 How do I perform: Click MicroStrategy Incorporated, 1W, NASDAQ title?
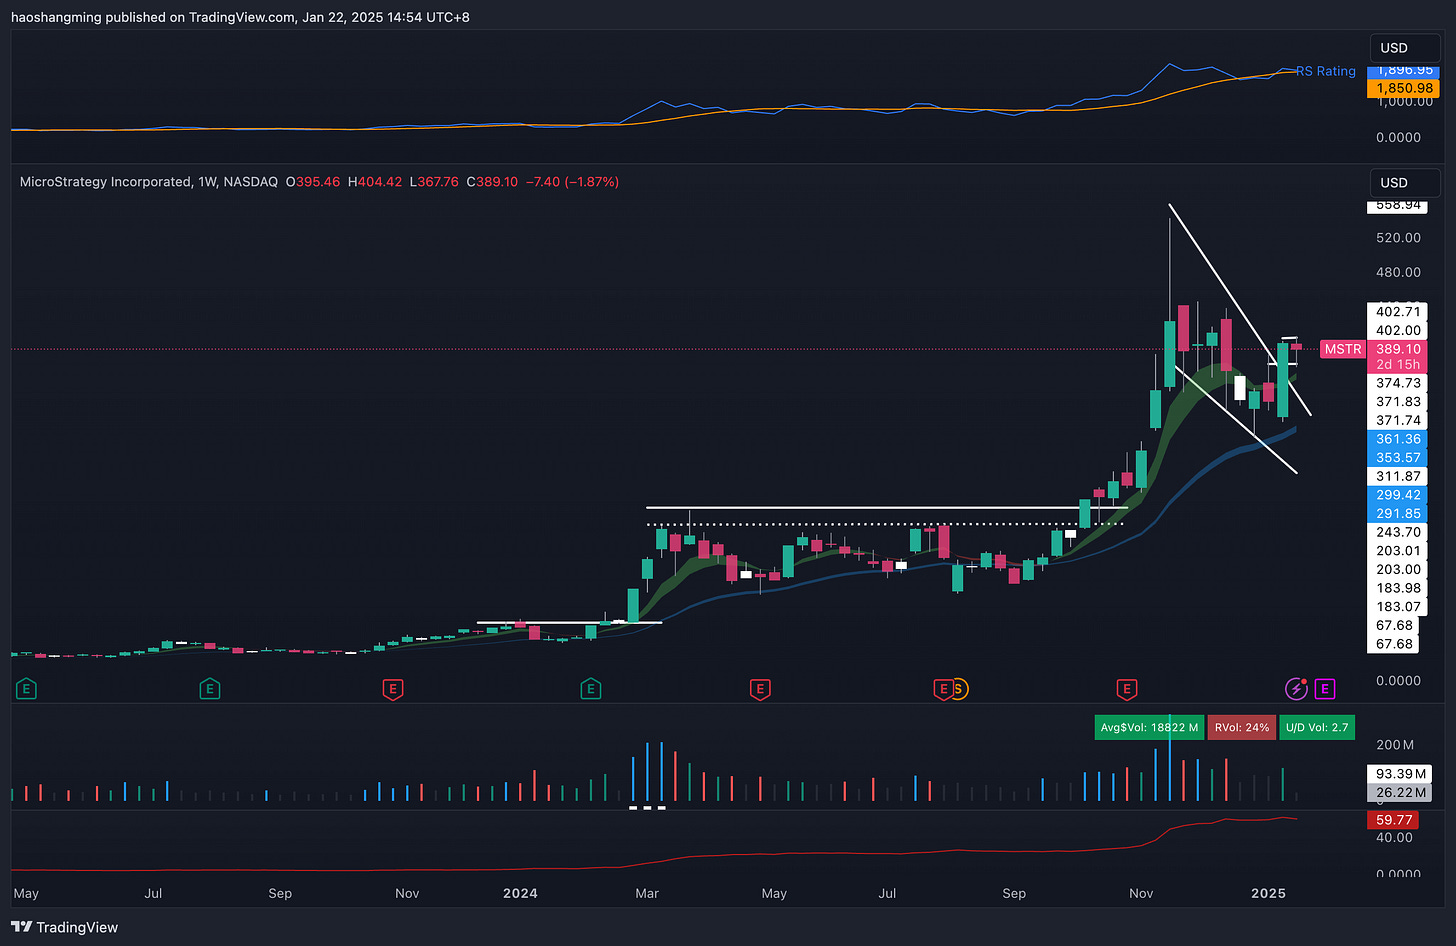tap(149, 182)
